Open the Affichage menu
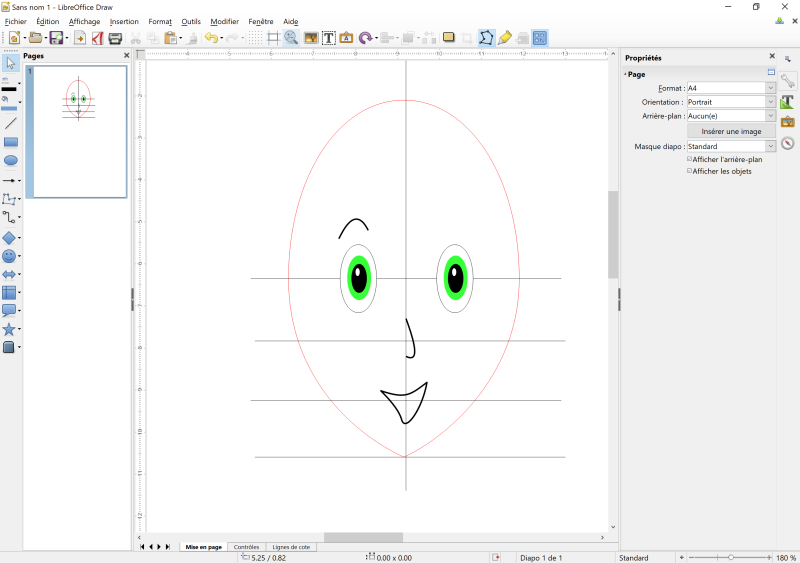Screen dimensions: 800x563 tap(84, 21)
